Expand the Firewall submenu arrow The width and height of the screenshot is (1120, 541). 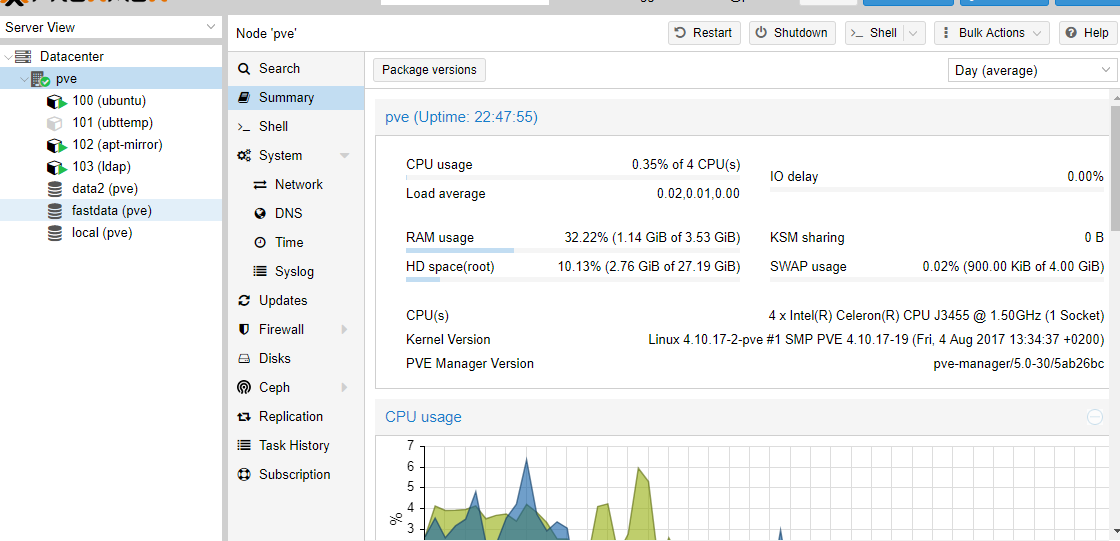click(344, 329)
